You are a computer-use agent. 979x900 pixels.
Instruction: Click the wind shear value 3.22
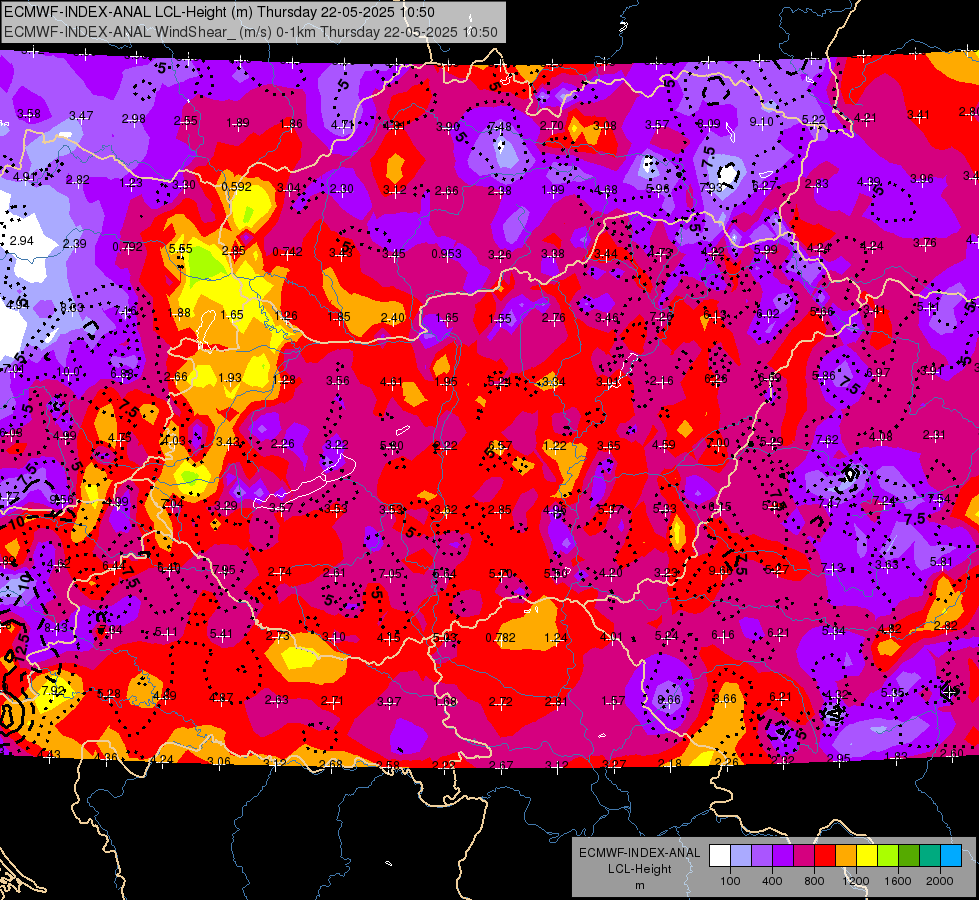[337, 444]
